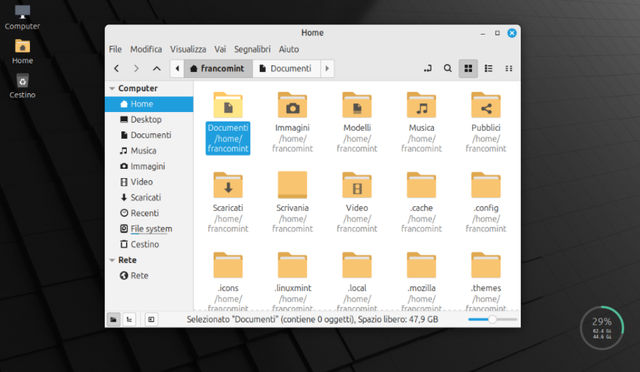Open File system in the sidebar
The height and width of the screenshot is (372, 640).
pyautogui.click(x=149, y=229)
